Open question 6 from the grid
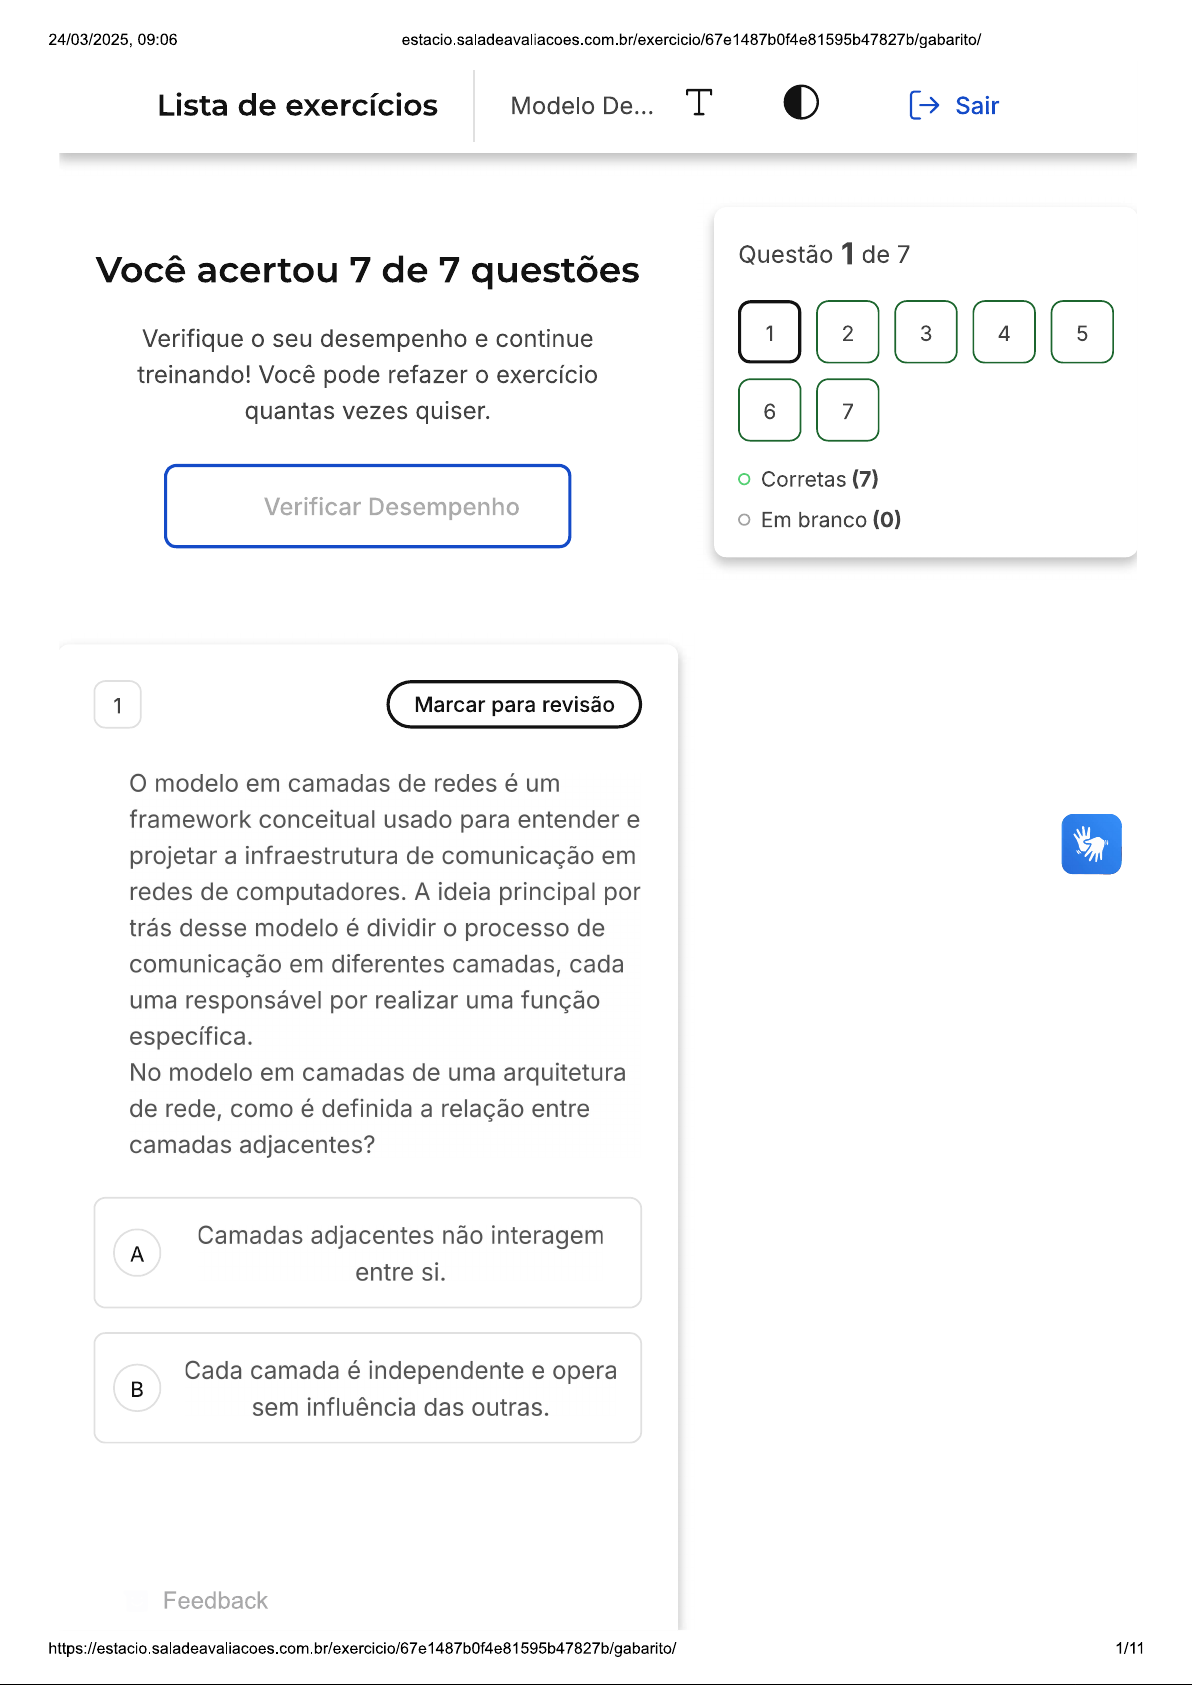1192x1685 pixels. pyautogui.click(x=770, y=410)
